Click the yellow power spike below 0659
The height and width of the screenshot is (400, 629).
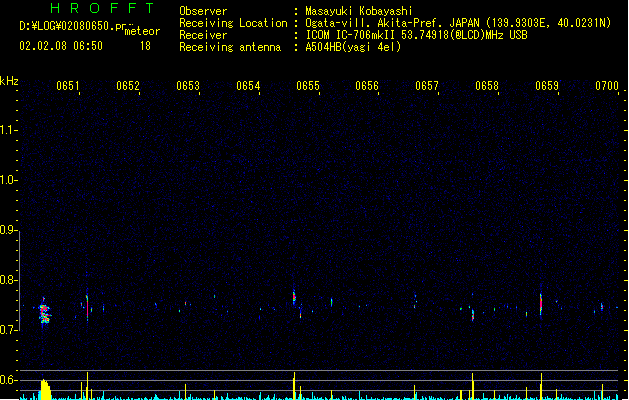click(x=541, y=386)
